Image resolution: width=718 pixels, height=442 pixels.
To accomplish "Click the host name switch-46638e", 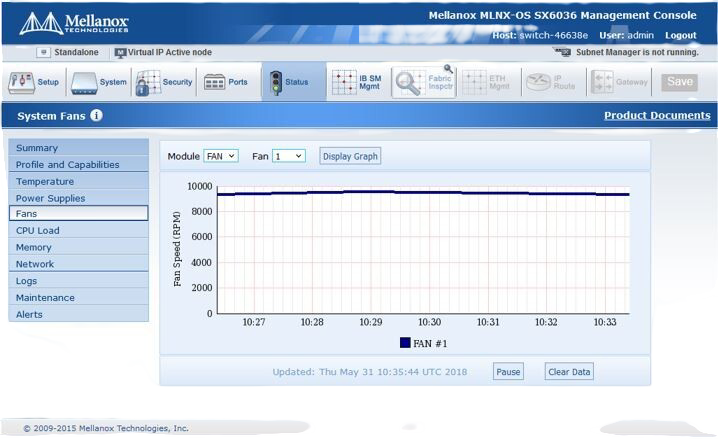I will [x=554, y=35].
